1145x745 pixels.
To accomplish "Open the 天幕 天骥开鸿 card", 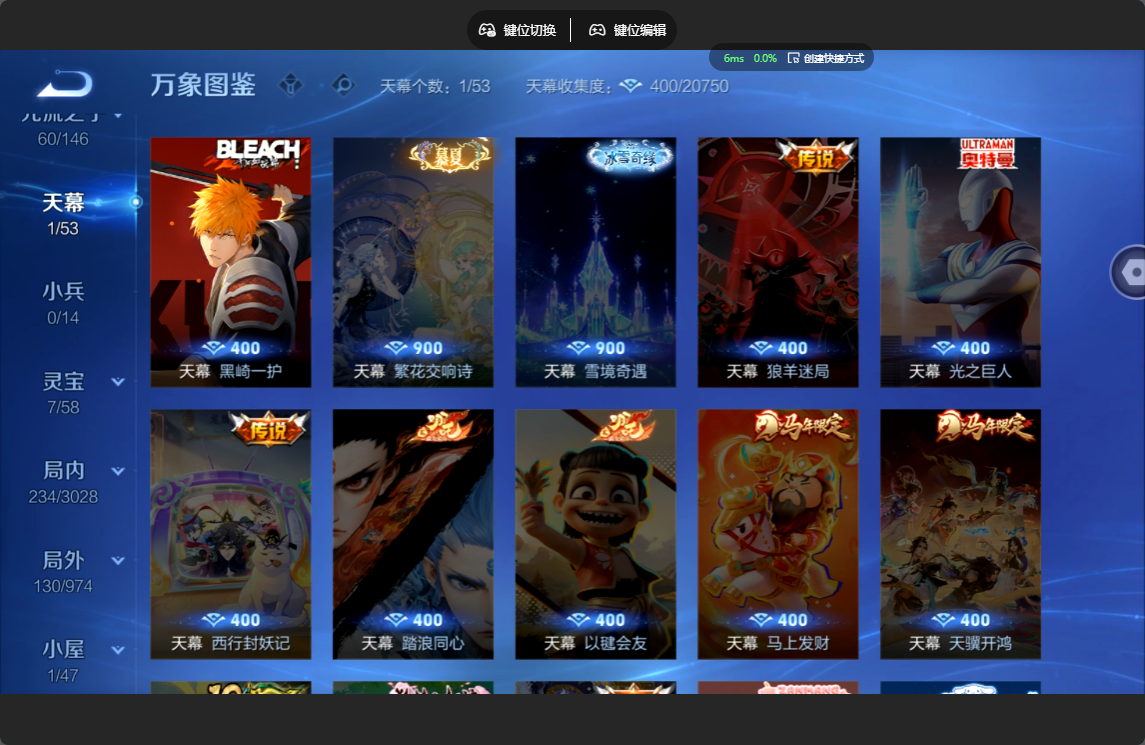I will pyautogui.click(x=961, y=535).
